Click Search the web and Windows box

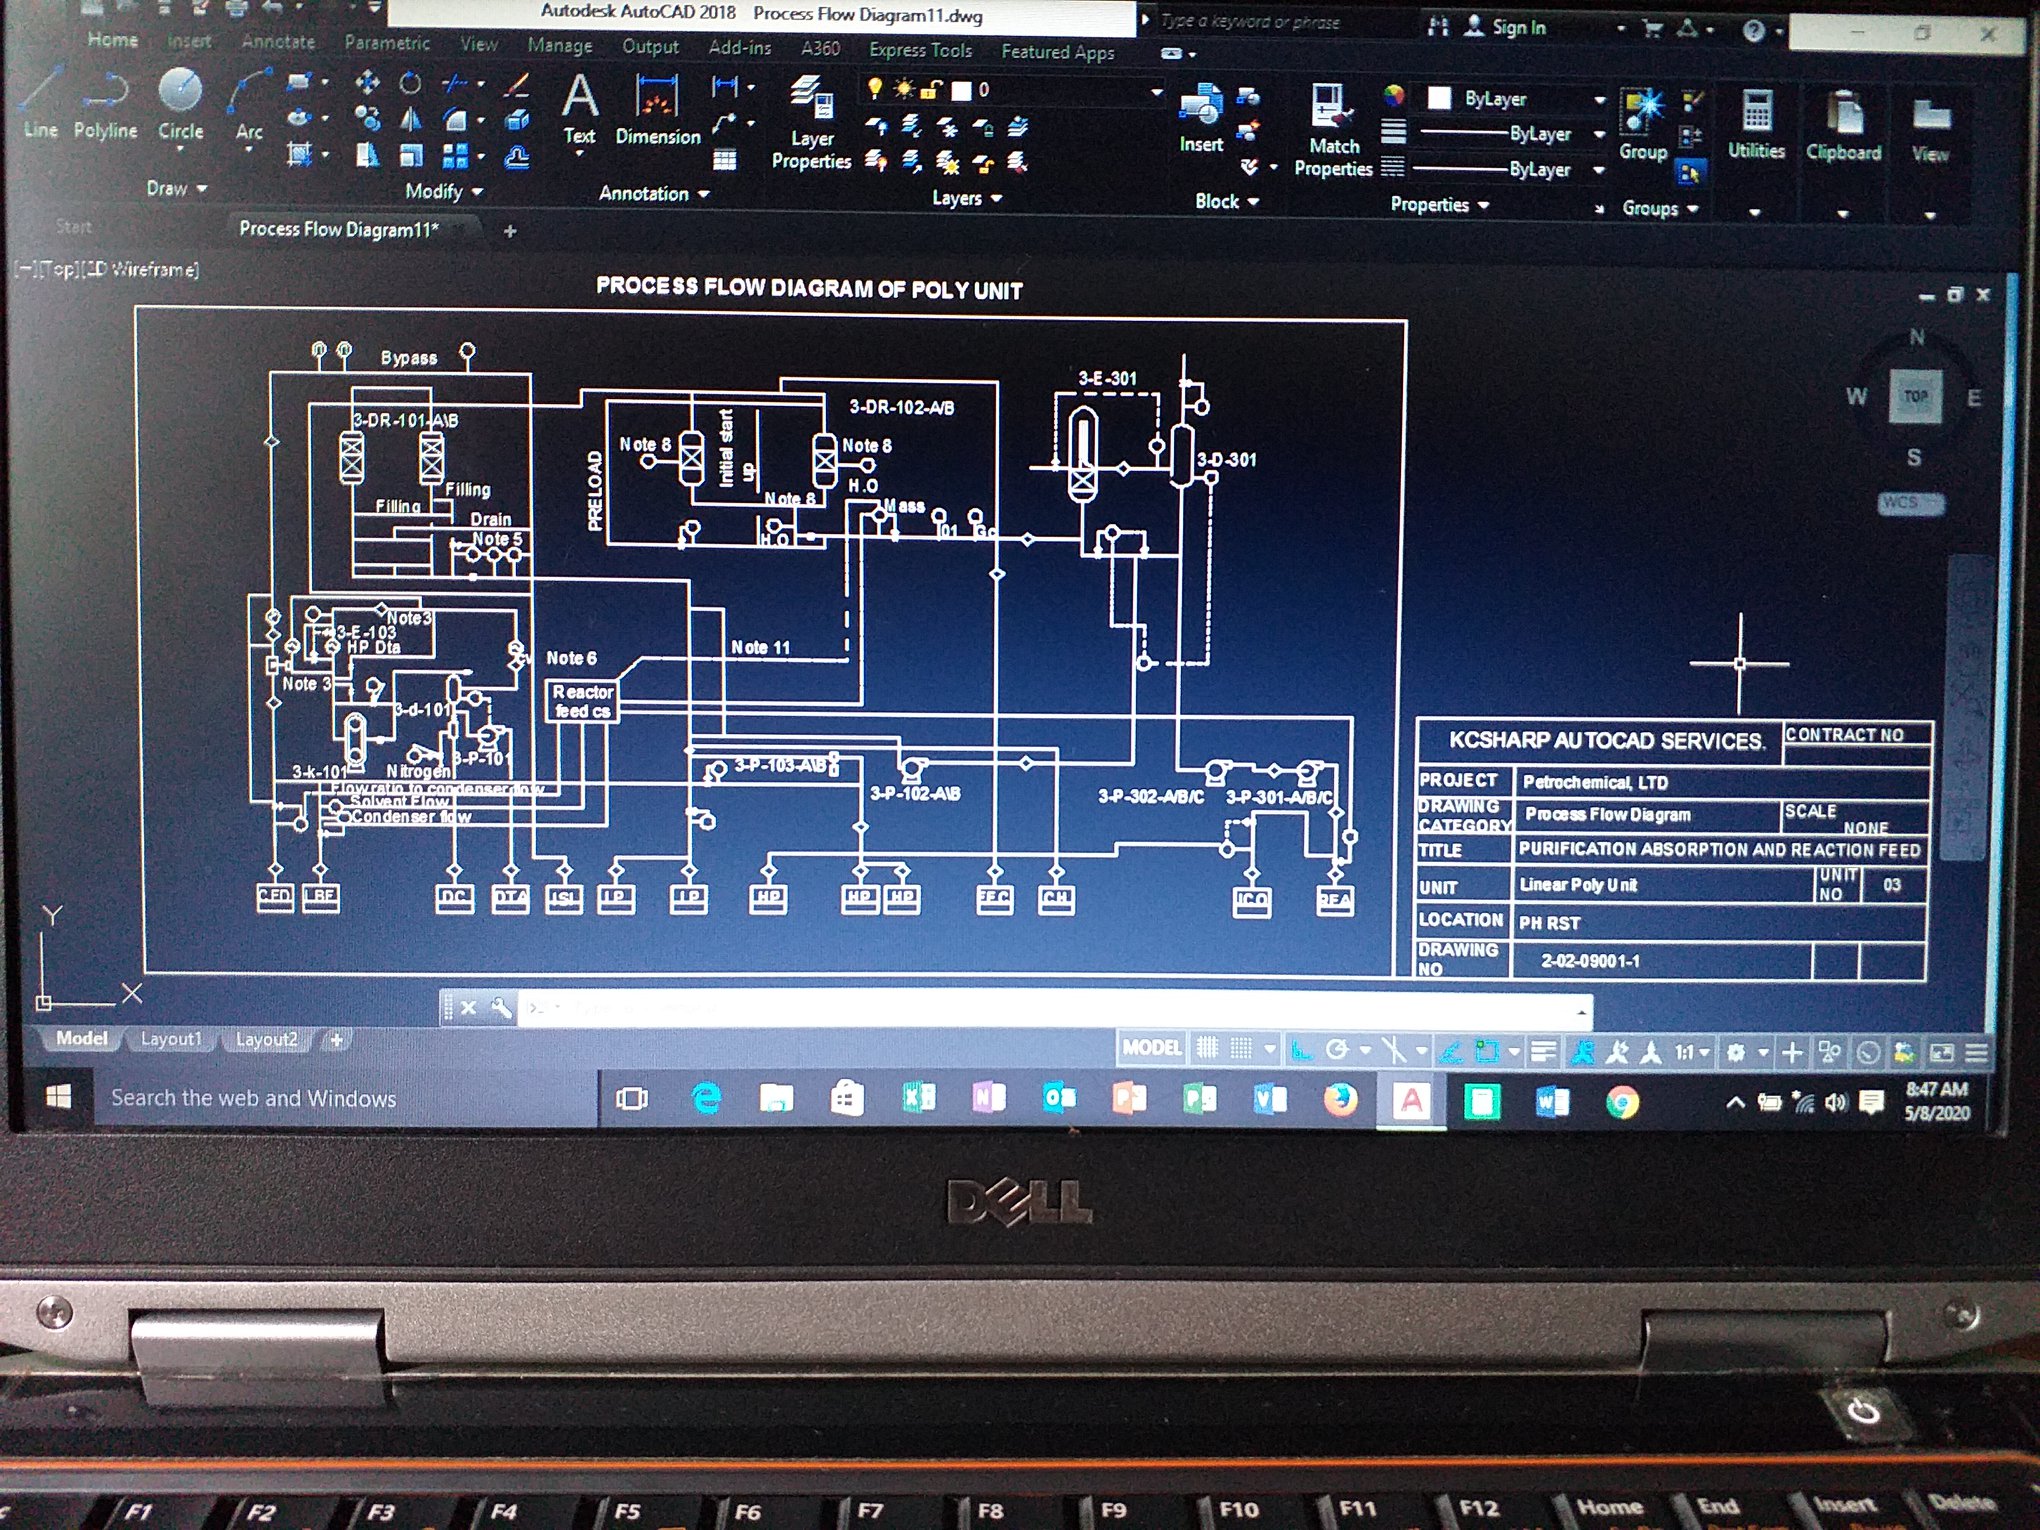(x=346, y=1098)
